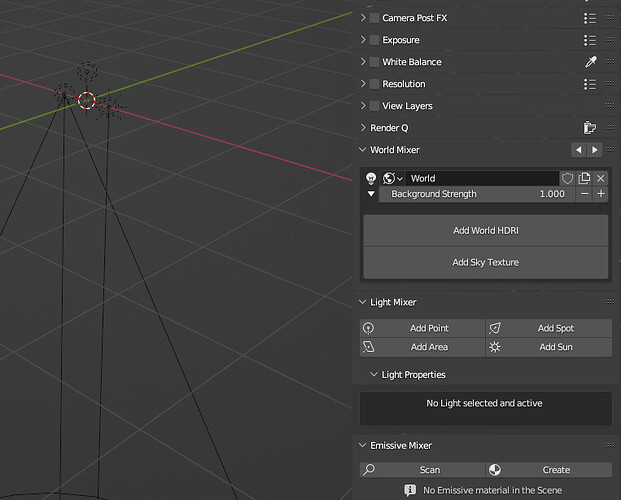Click the Render Q clipboard icon

pos(590,128)
